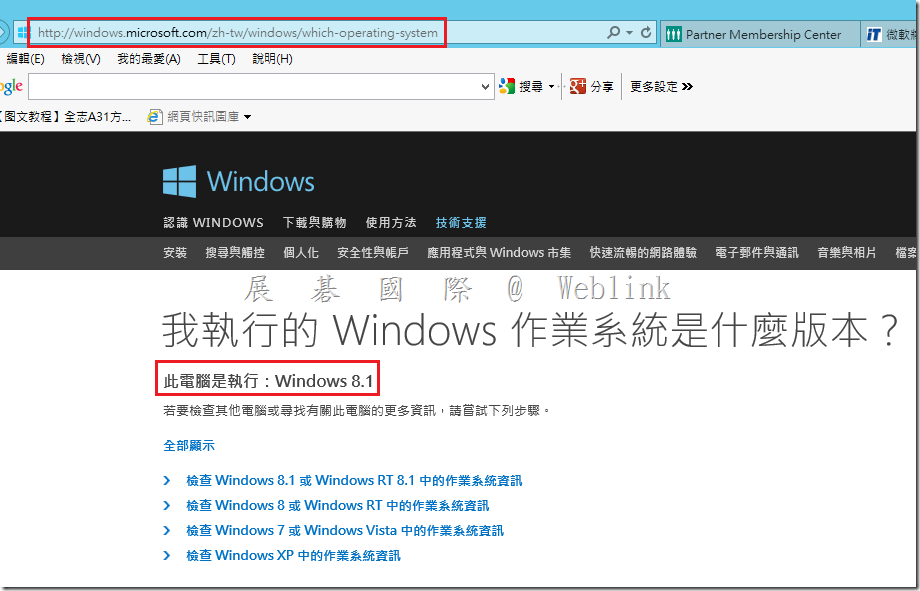Image resolution: width=920 pixels, height=591 pixels.
Task: Open the 編輯(E) menu
Action: pos(25,59)
